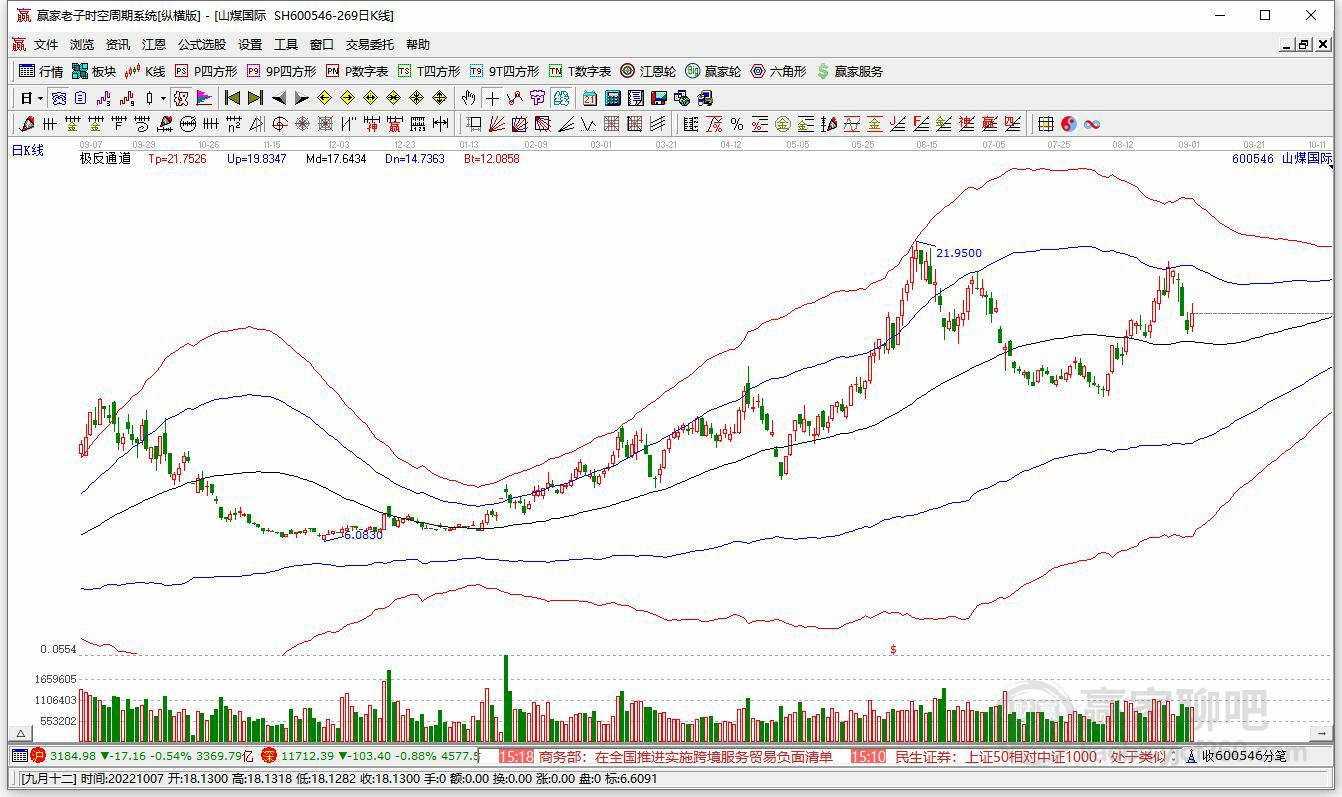Screen dimensions: 1342x797
Task: Open the 江恩 menu
Action: coord(154,45)
